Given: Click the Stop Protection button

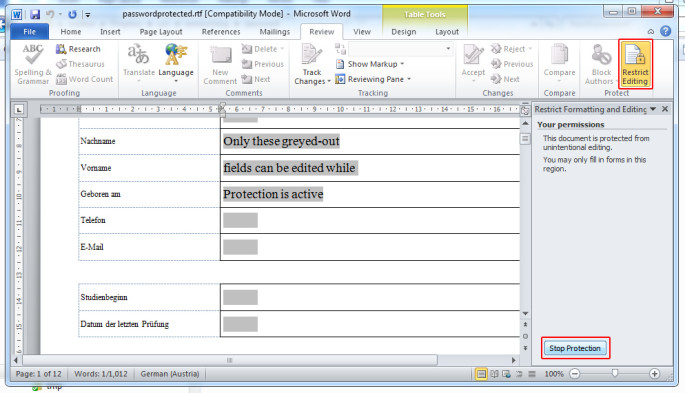Looking at the screenshot, I should (575, 348).
